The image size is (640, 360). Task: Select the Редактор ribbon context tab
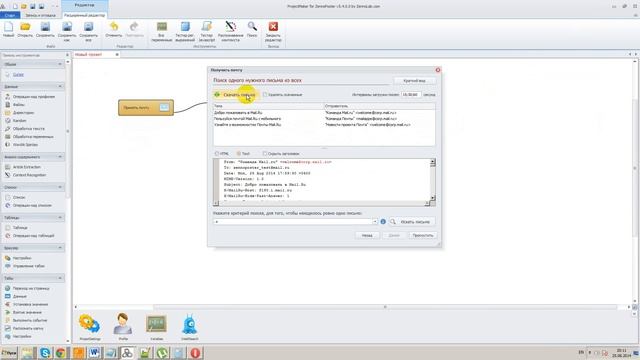[x=84, y=5]
